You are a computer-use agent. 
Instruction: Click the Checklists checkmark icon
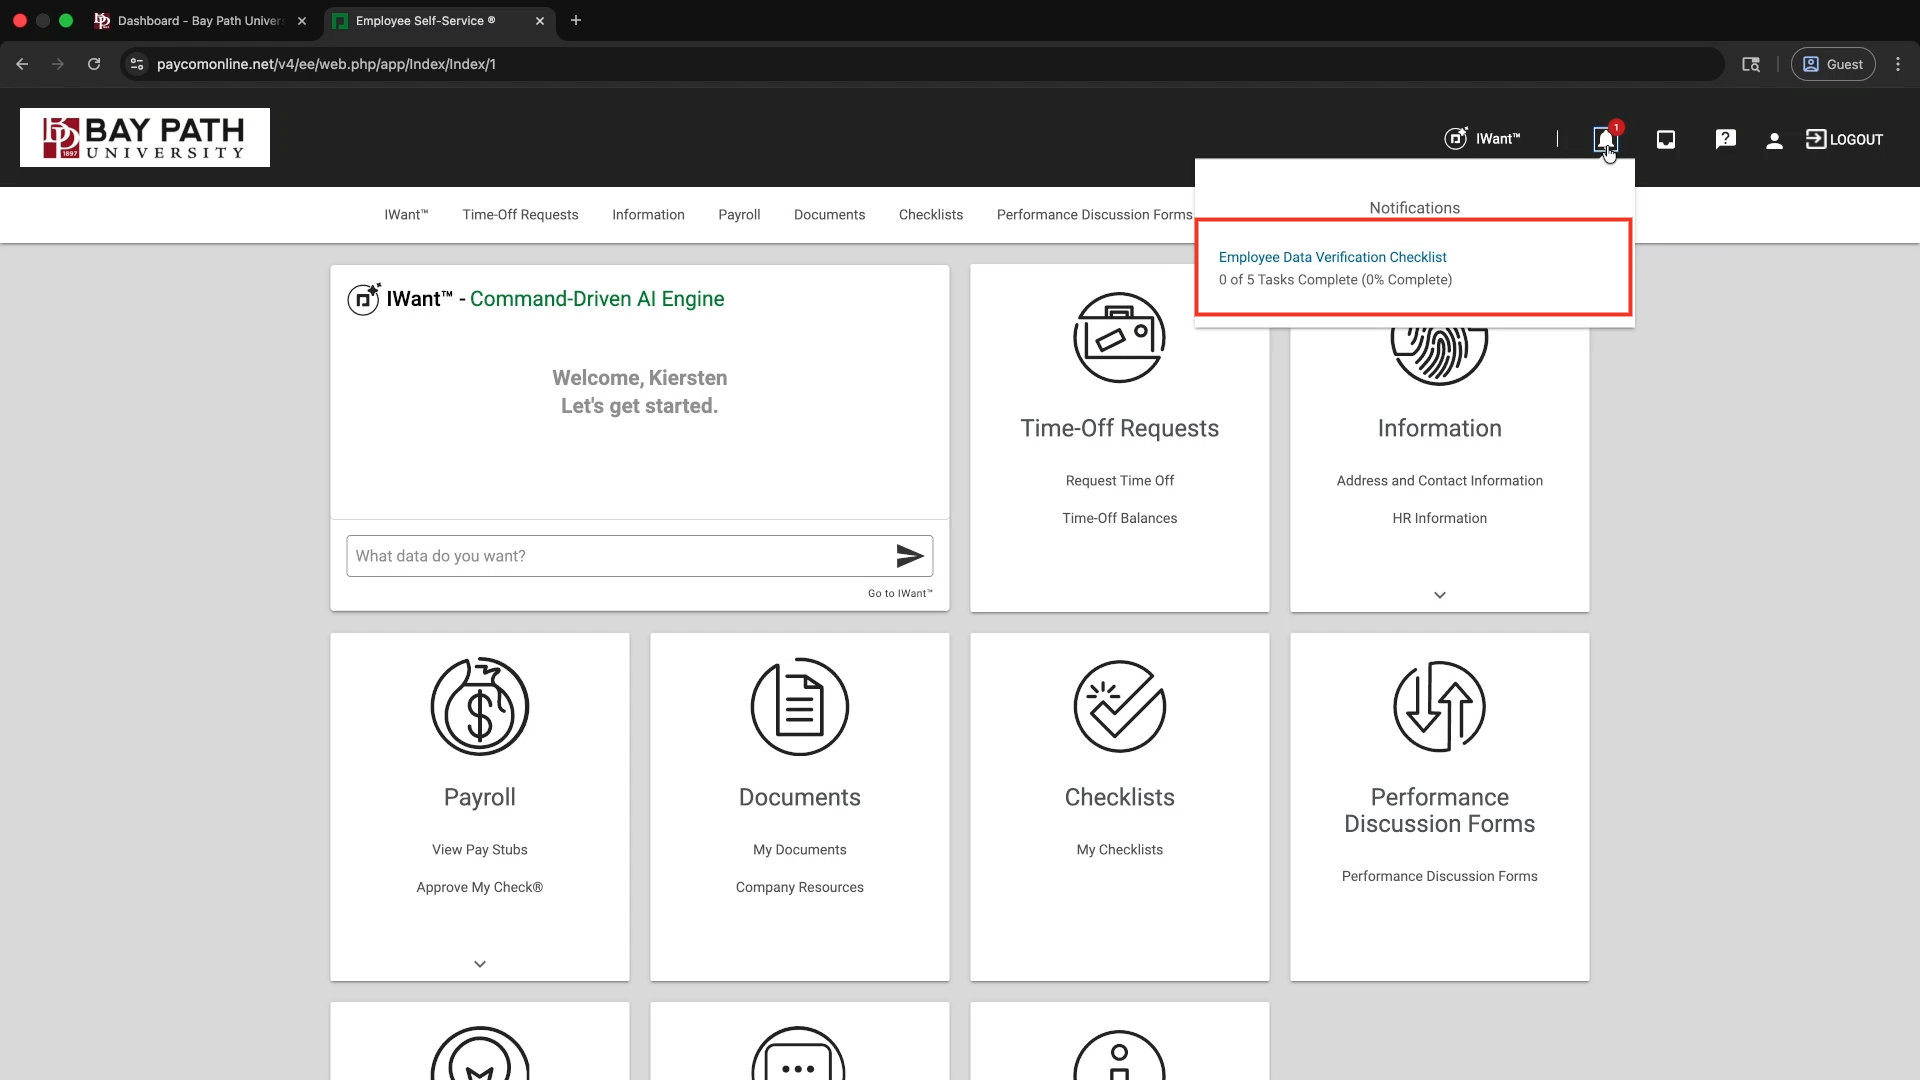pyautogui.click(x=1119, y=706)
